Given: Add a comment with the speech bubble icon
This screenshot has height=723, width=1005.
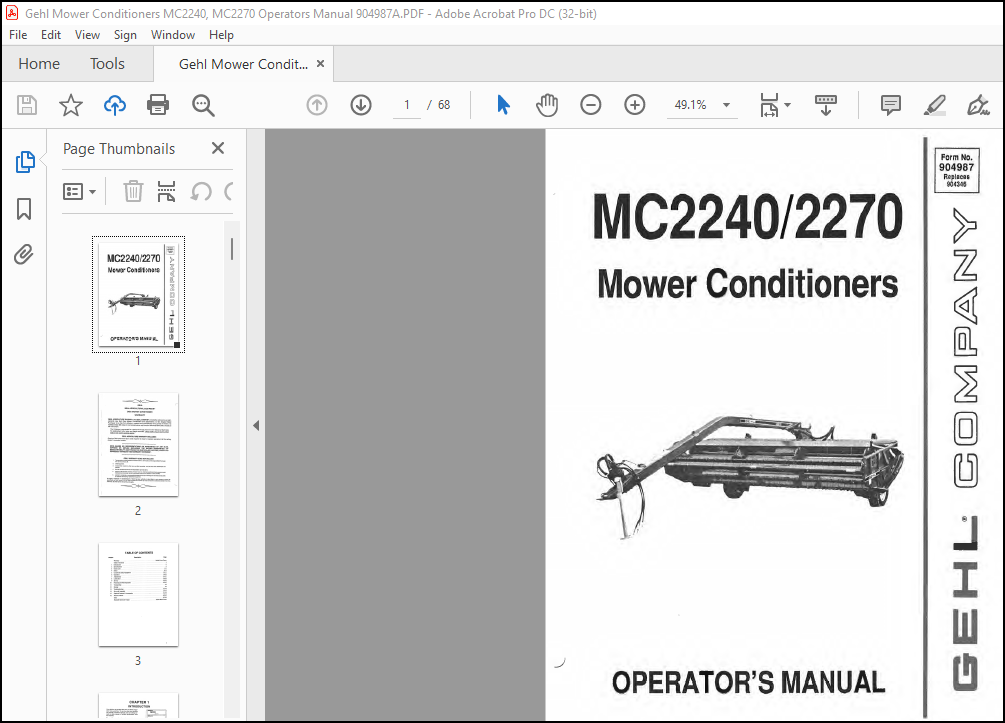Looking at the screenshot, I should click(x=890, y=105).
